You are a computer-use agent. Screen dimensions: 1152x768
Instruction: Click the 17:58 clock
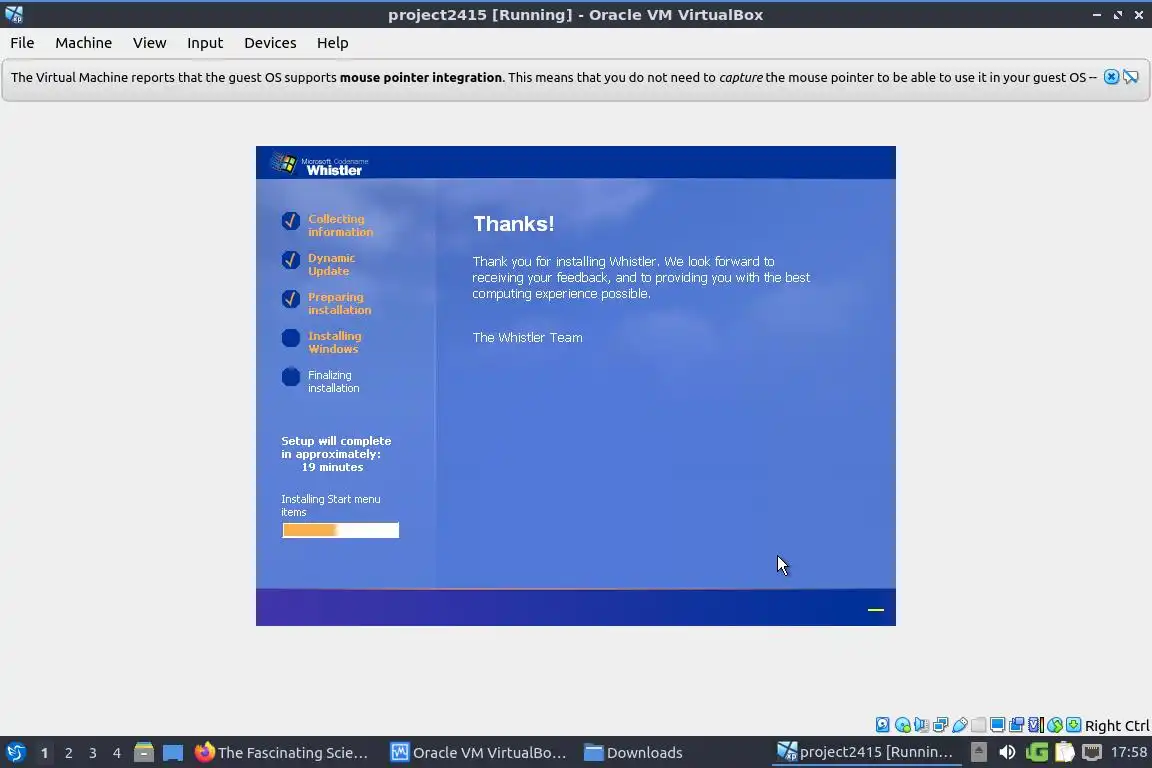[1128, 752]
